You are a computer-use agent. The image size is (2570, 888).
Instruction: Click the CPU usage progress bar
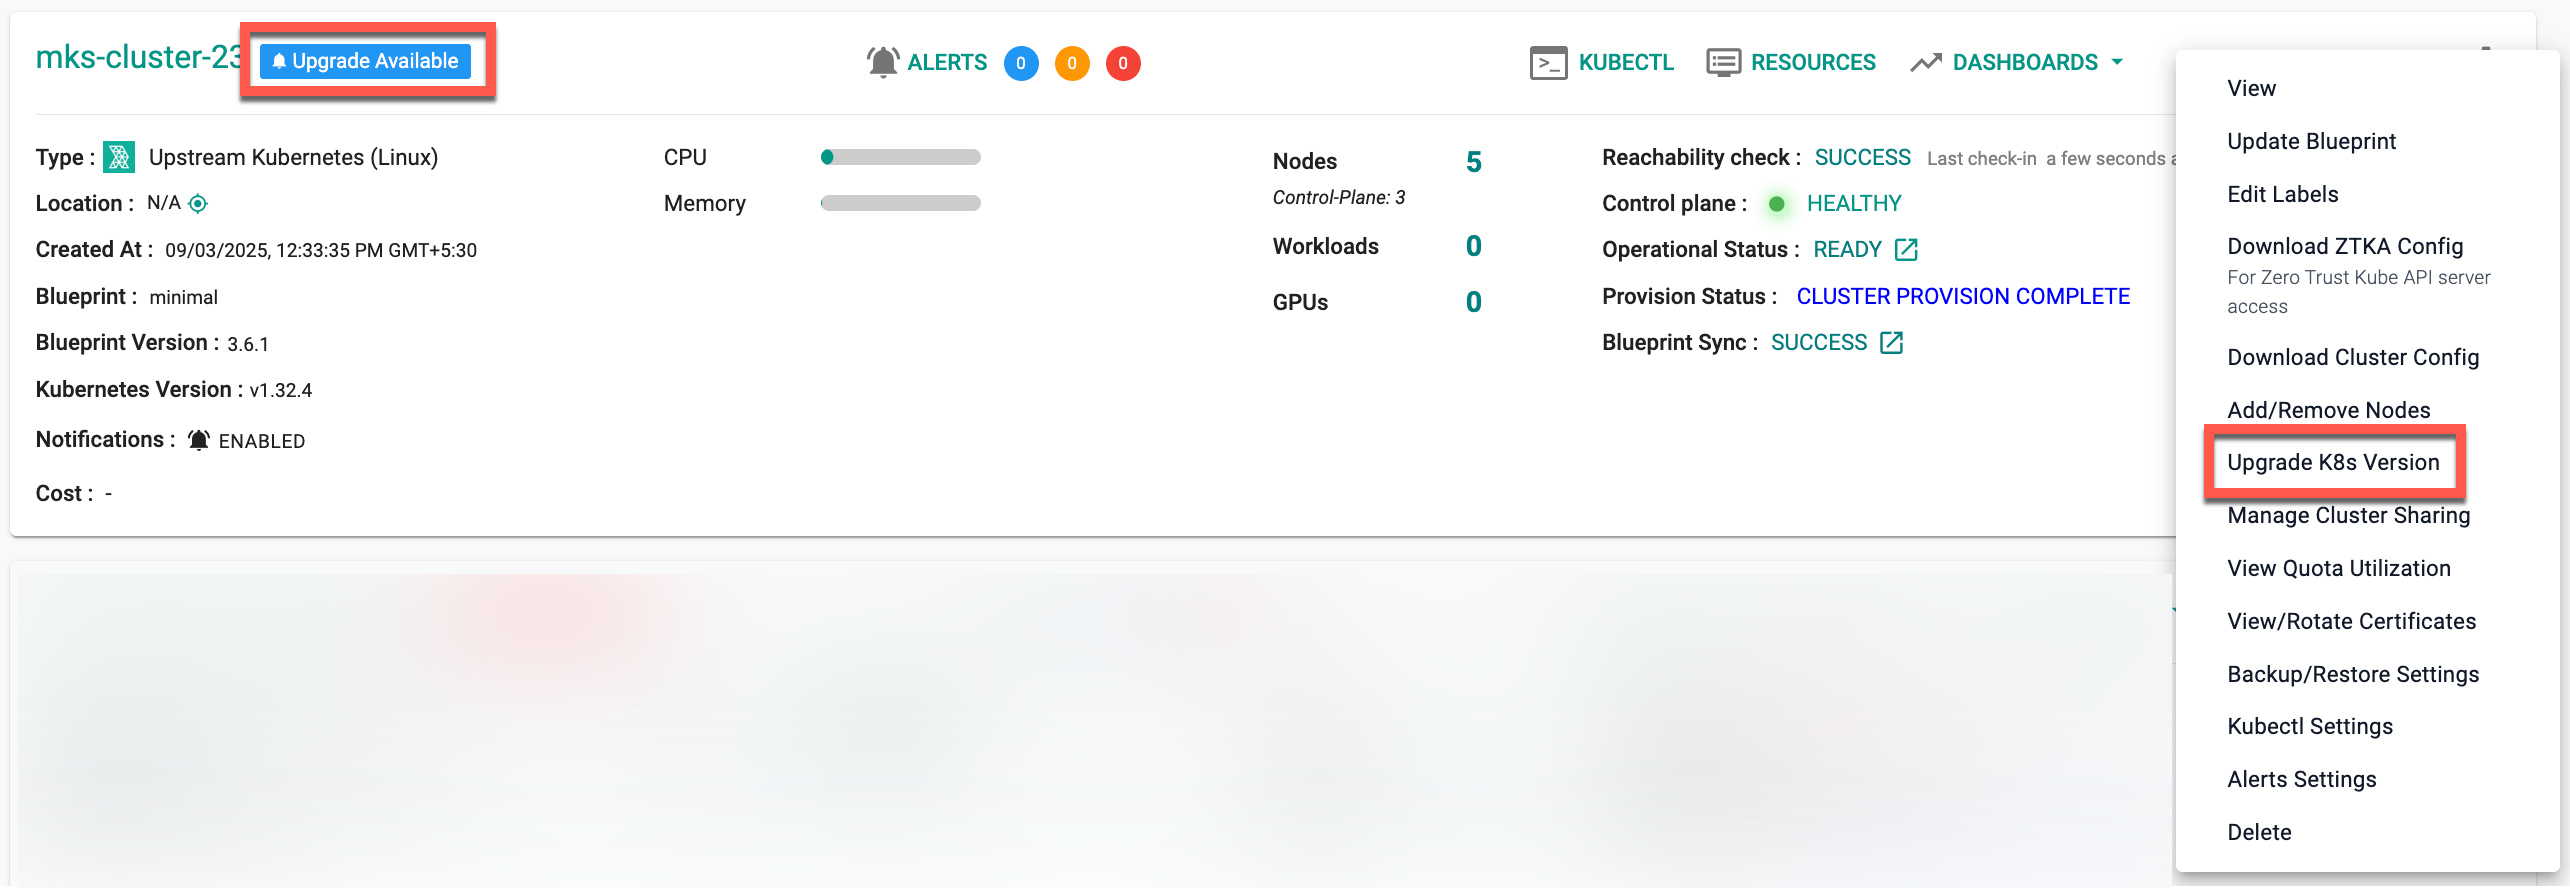pos(900,157)
